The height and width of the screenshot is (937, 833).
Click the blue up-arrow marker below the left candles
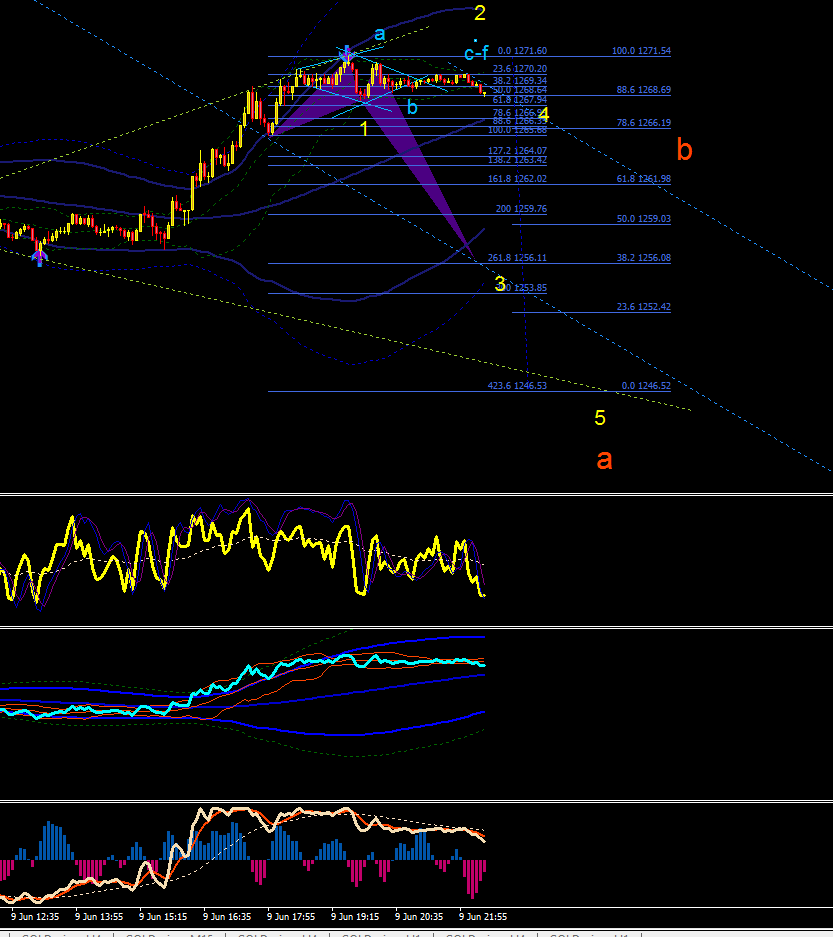39,258
